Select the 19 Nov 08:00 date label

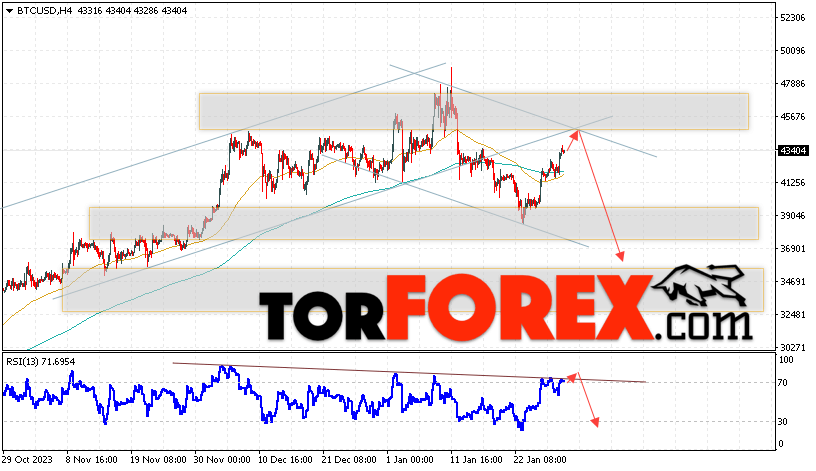158,460
